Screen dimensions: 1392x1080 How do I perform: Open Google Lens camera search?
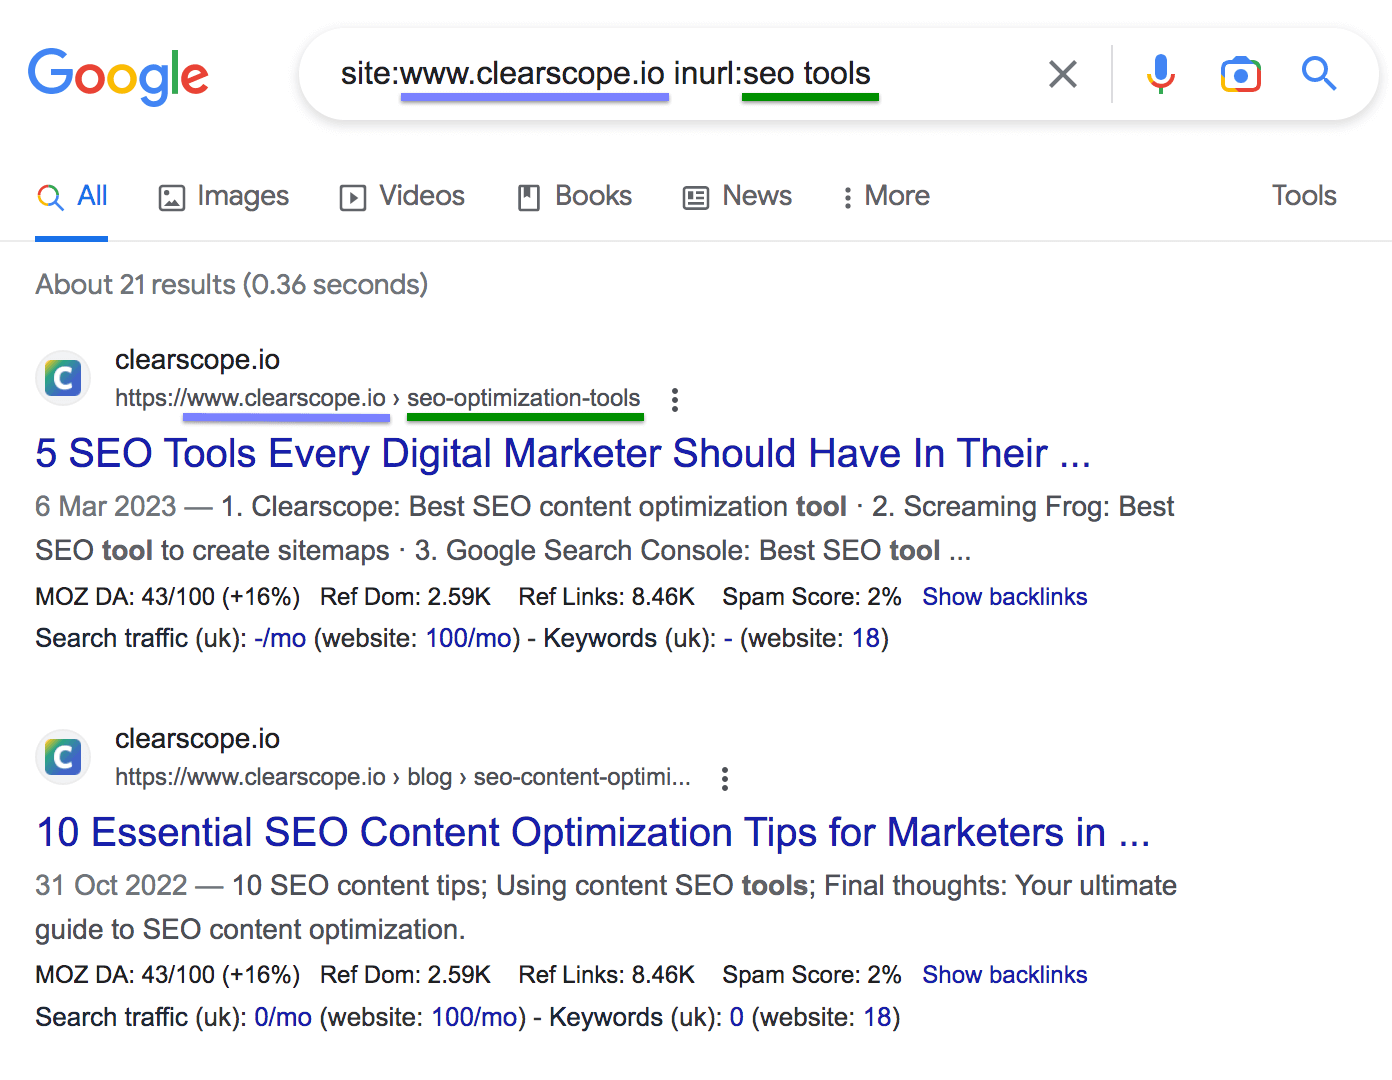[1240, 74]
